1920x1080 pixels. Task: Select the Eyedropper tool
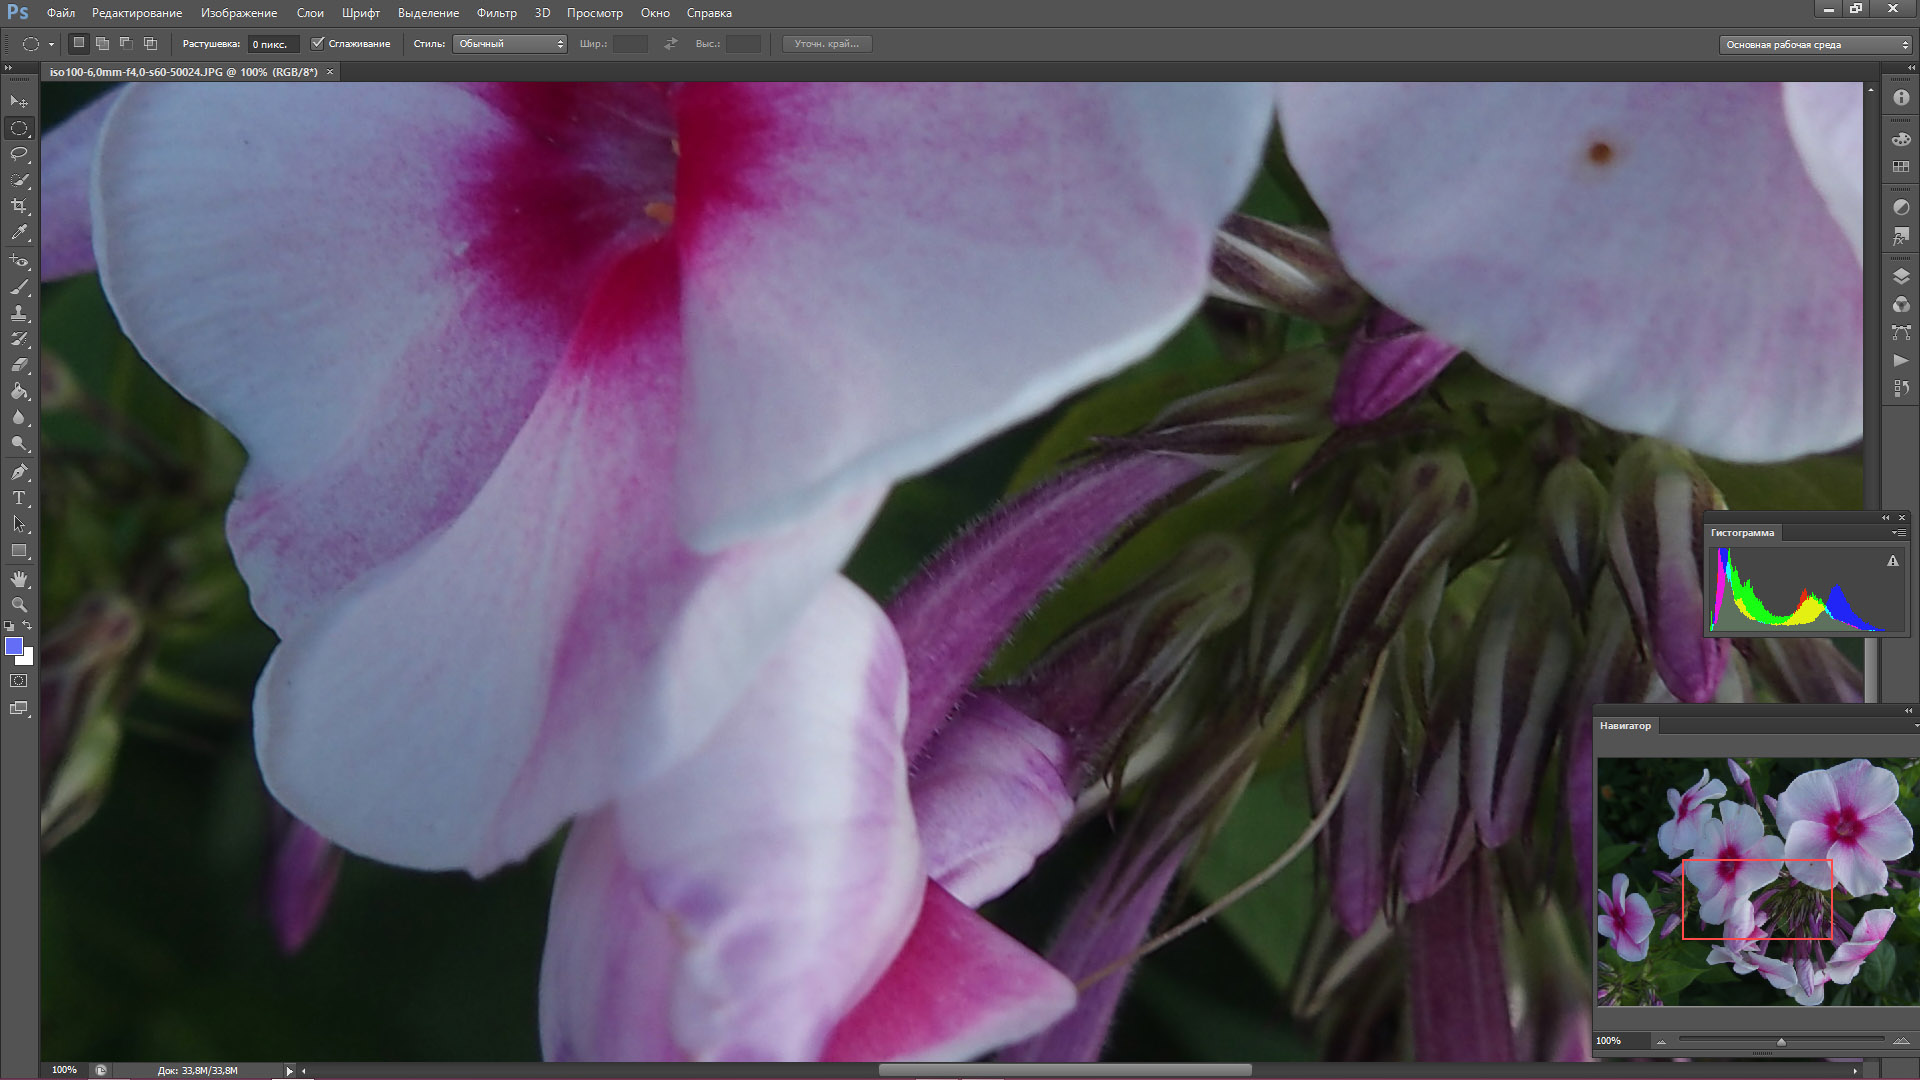click(19, 232)
